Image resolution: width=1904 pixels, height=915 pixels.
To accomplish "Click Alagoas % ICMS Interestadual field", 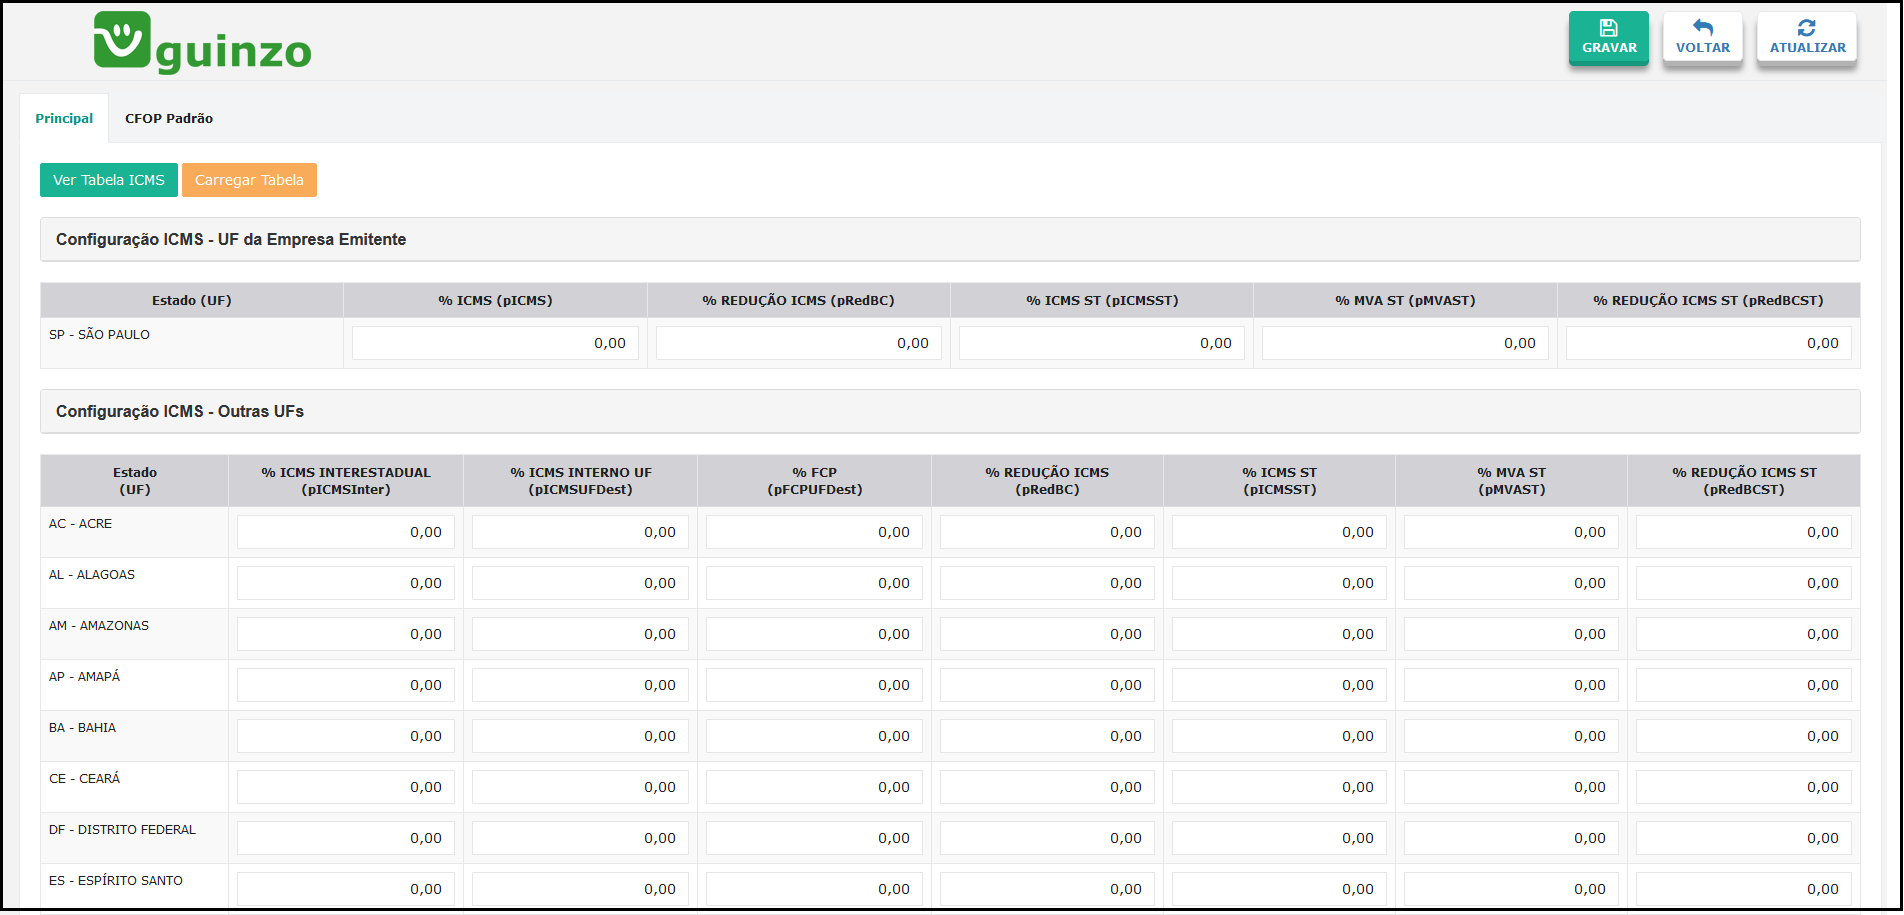I will click(346, 583).
